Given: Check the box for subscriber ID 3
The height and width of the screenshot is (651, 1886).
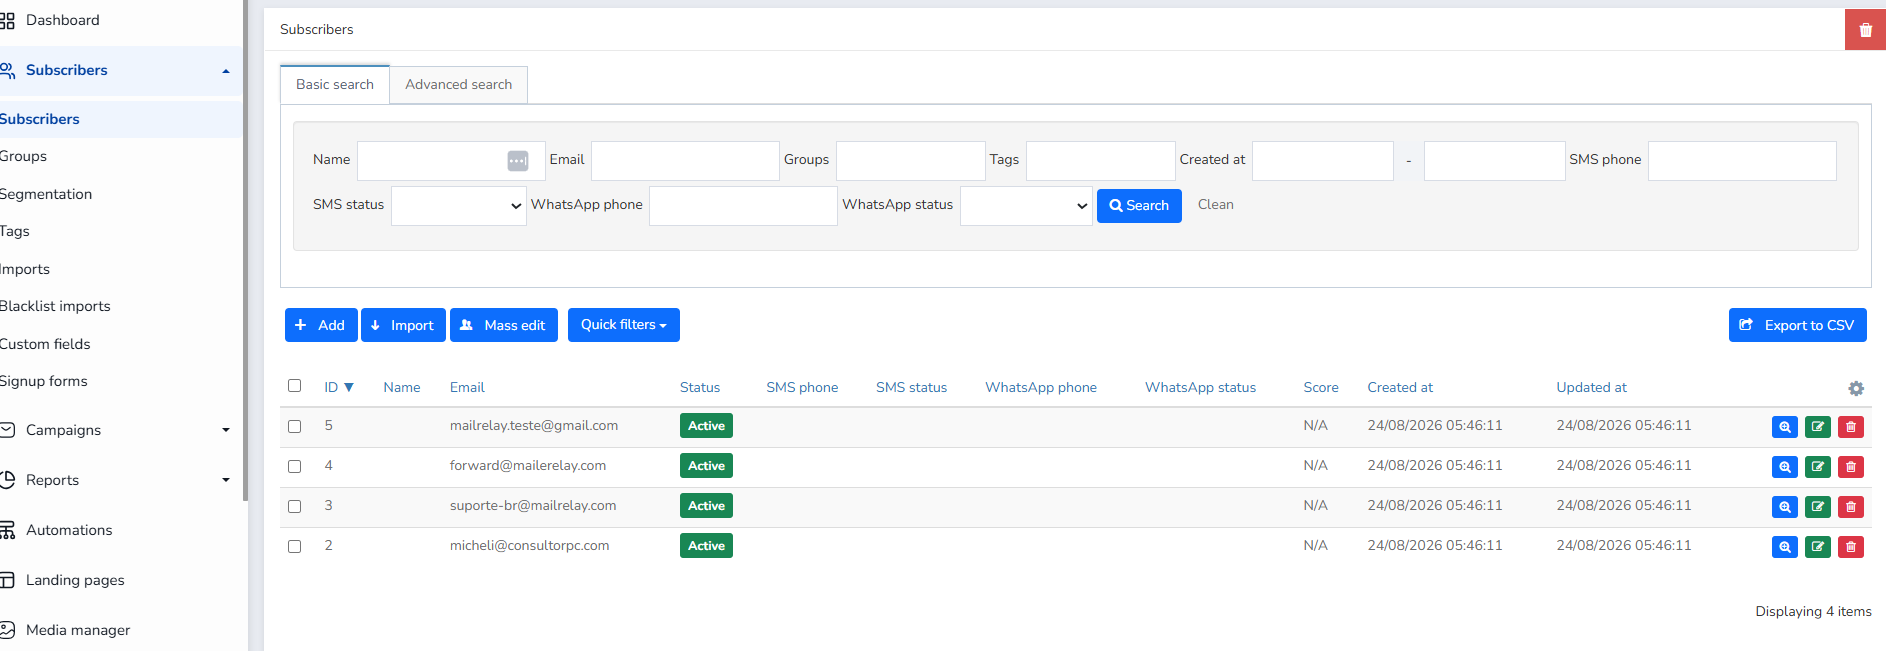Looking at the screenshot, I should 294,507.
